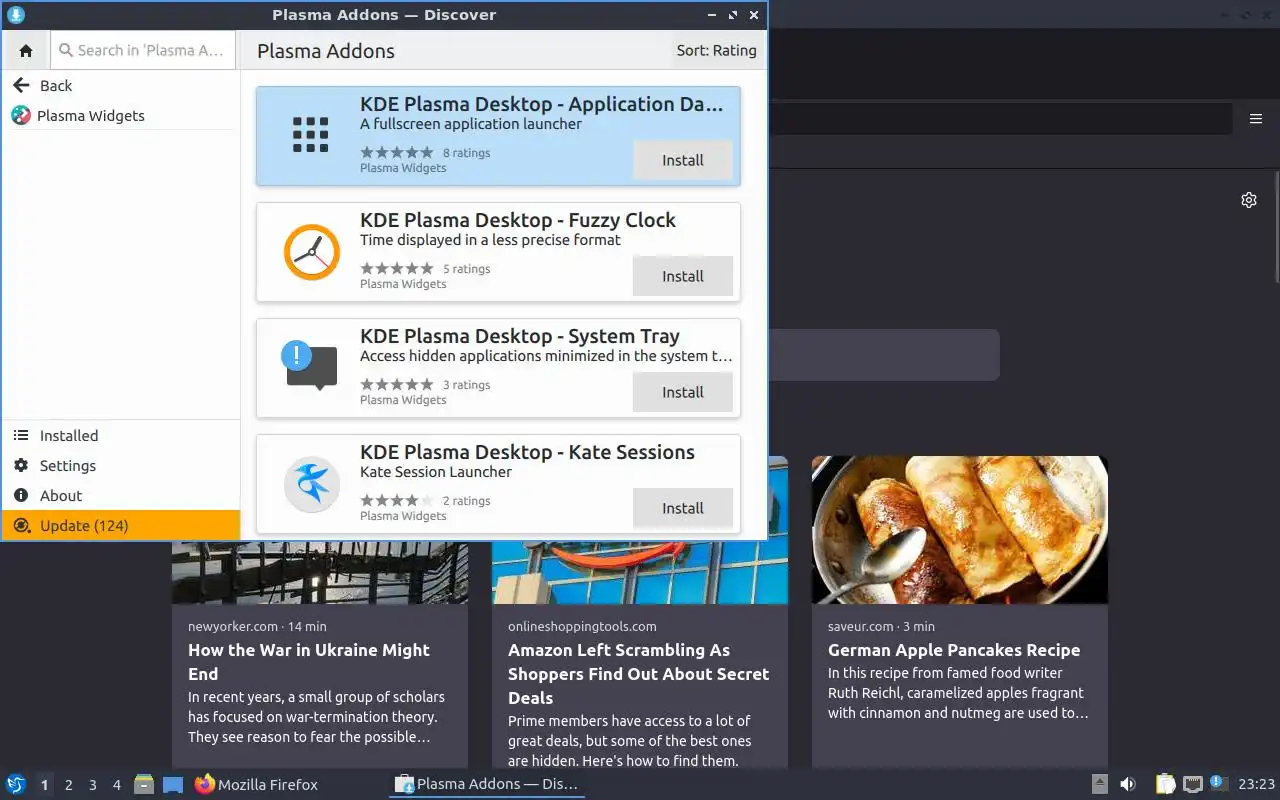Open 'Amazon Left Scrambling' article in Firefox
The width and height of the screenshot is (1280, 800).
click(x=638, y=674)
